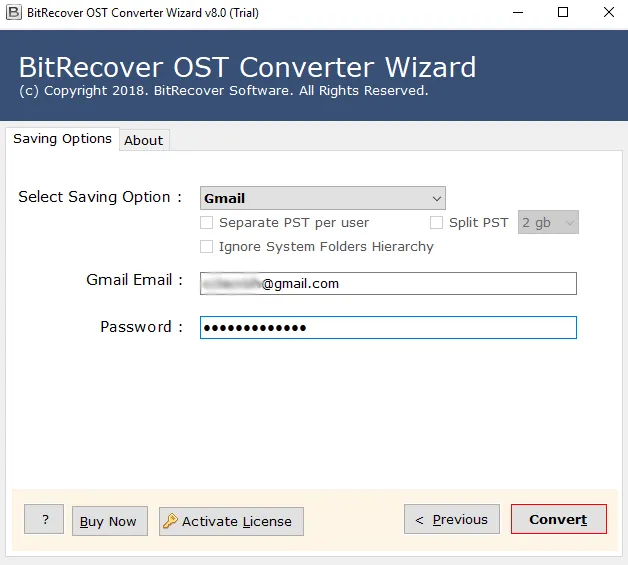Click the question mark help button
The image size is (628, 565).
pyautogui.click(x=44, y=519)
